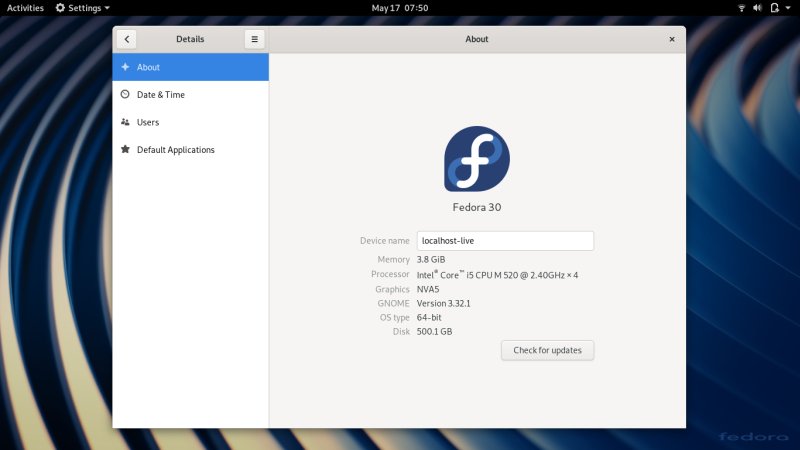800x450 pixels.
Task: Click the Memory value 3.8 GiB
Action: [x=431, y=260]
